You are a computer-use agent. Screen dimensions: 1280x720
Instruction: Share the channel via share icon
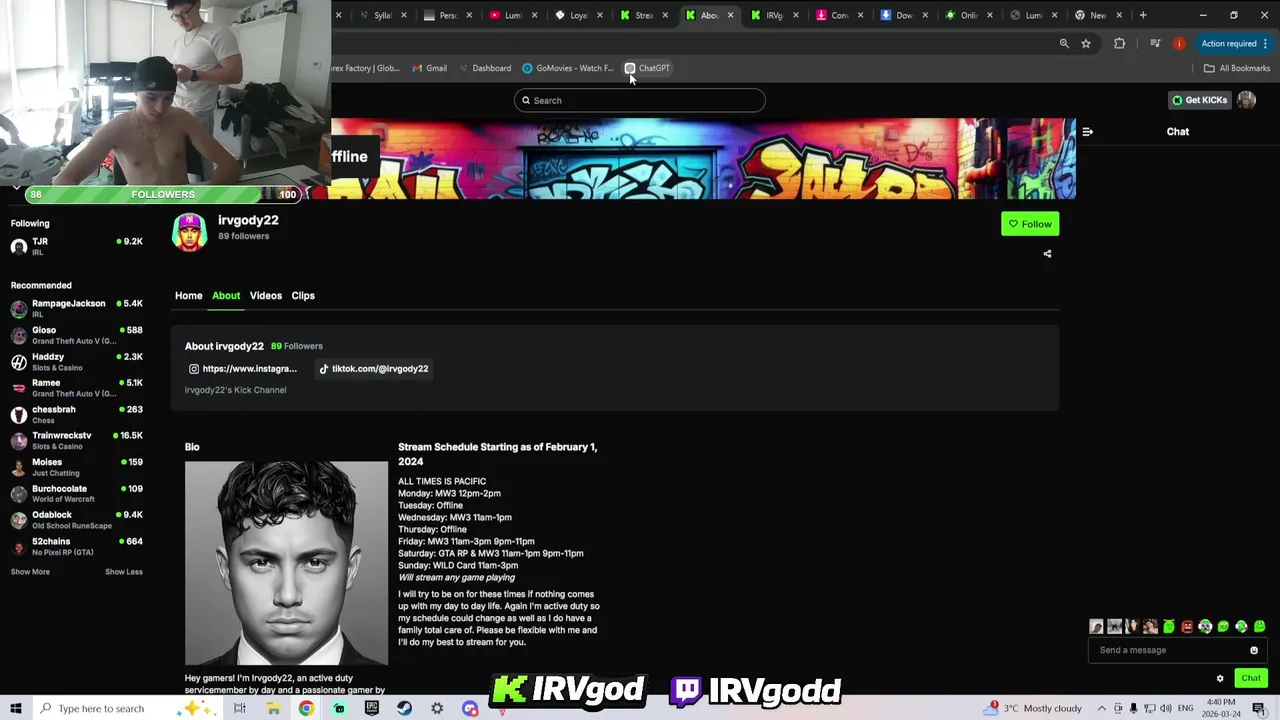point(1047,254)
